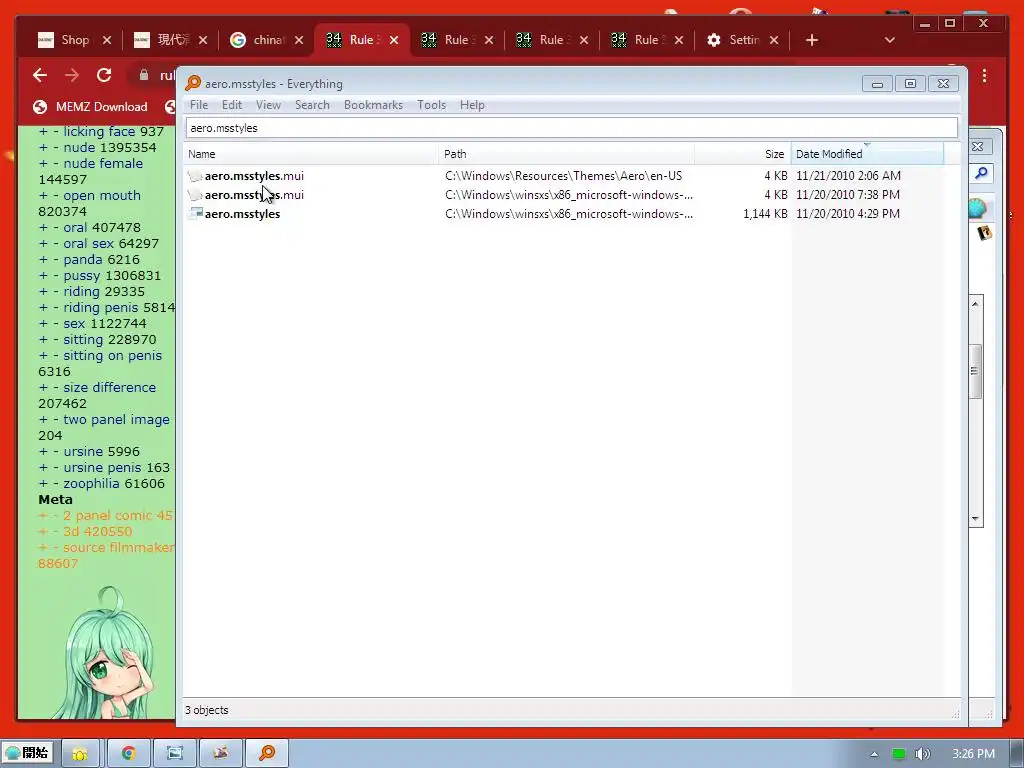The image size is (1024, 768).
Task: Click the scrollbar thumb in the background window
Action: pos(976,371)
